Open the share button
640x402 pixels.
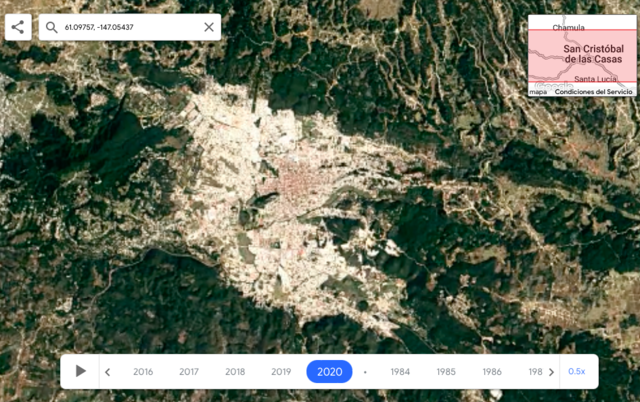(18, 27)
